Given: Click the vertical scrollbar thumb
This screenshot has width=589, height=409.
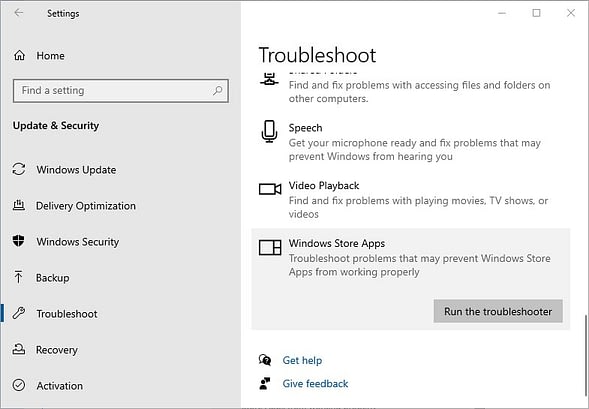Looking at the screenshot, I should point(586,355).
